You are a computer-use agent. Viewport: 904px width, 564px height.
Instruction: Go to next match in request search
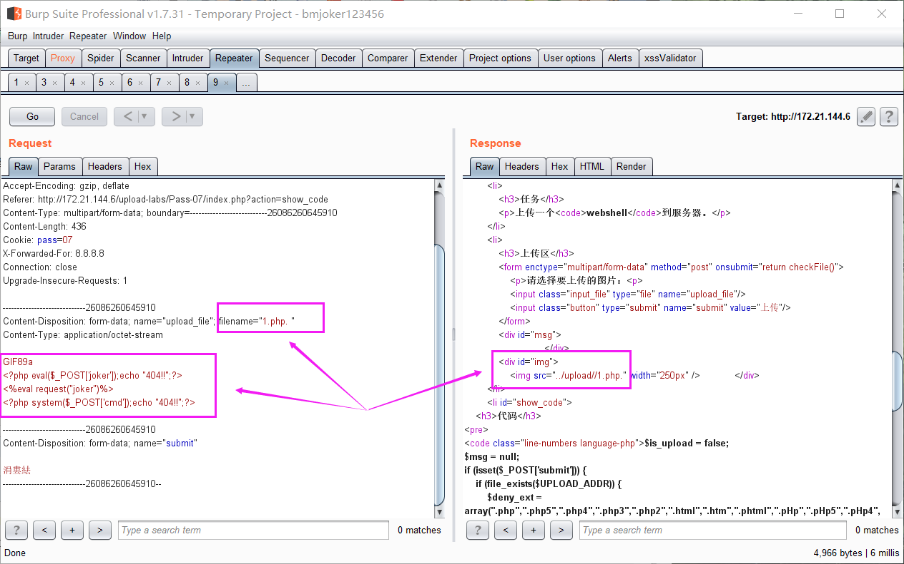coord(100,529)
